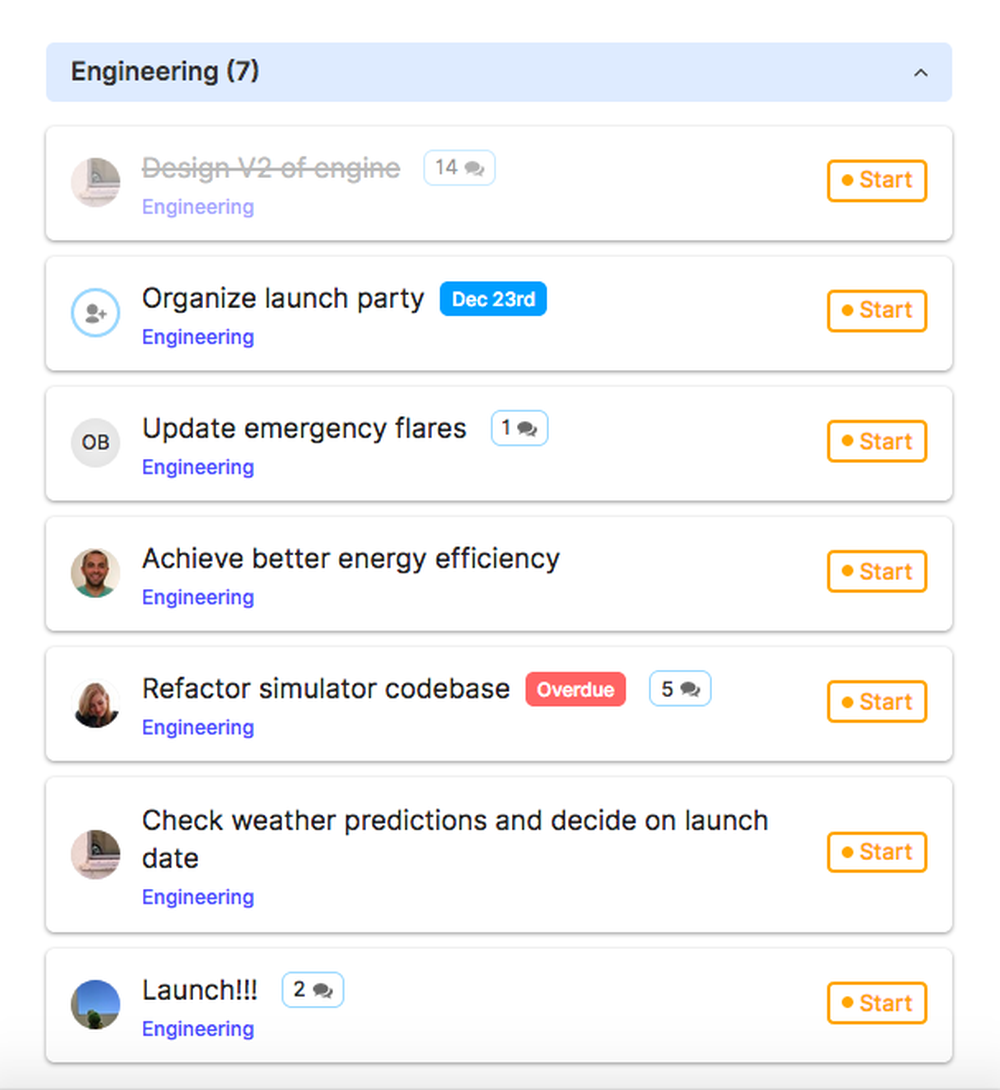The image size is (1000, 1090).
Task: Click the Dec 23rd due date badge
Action: pos(493,299)
